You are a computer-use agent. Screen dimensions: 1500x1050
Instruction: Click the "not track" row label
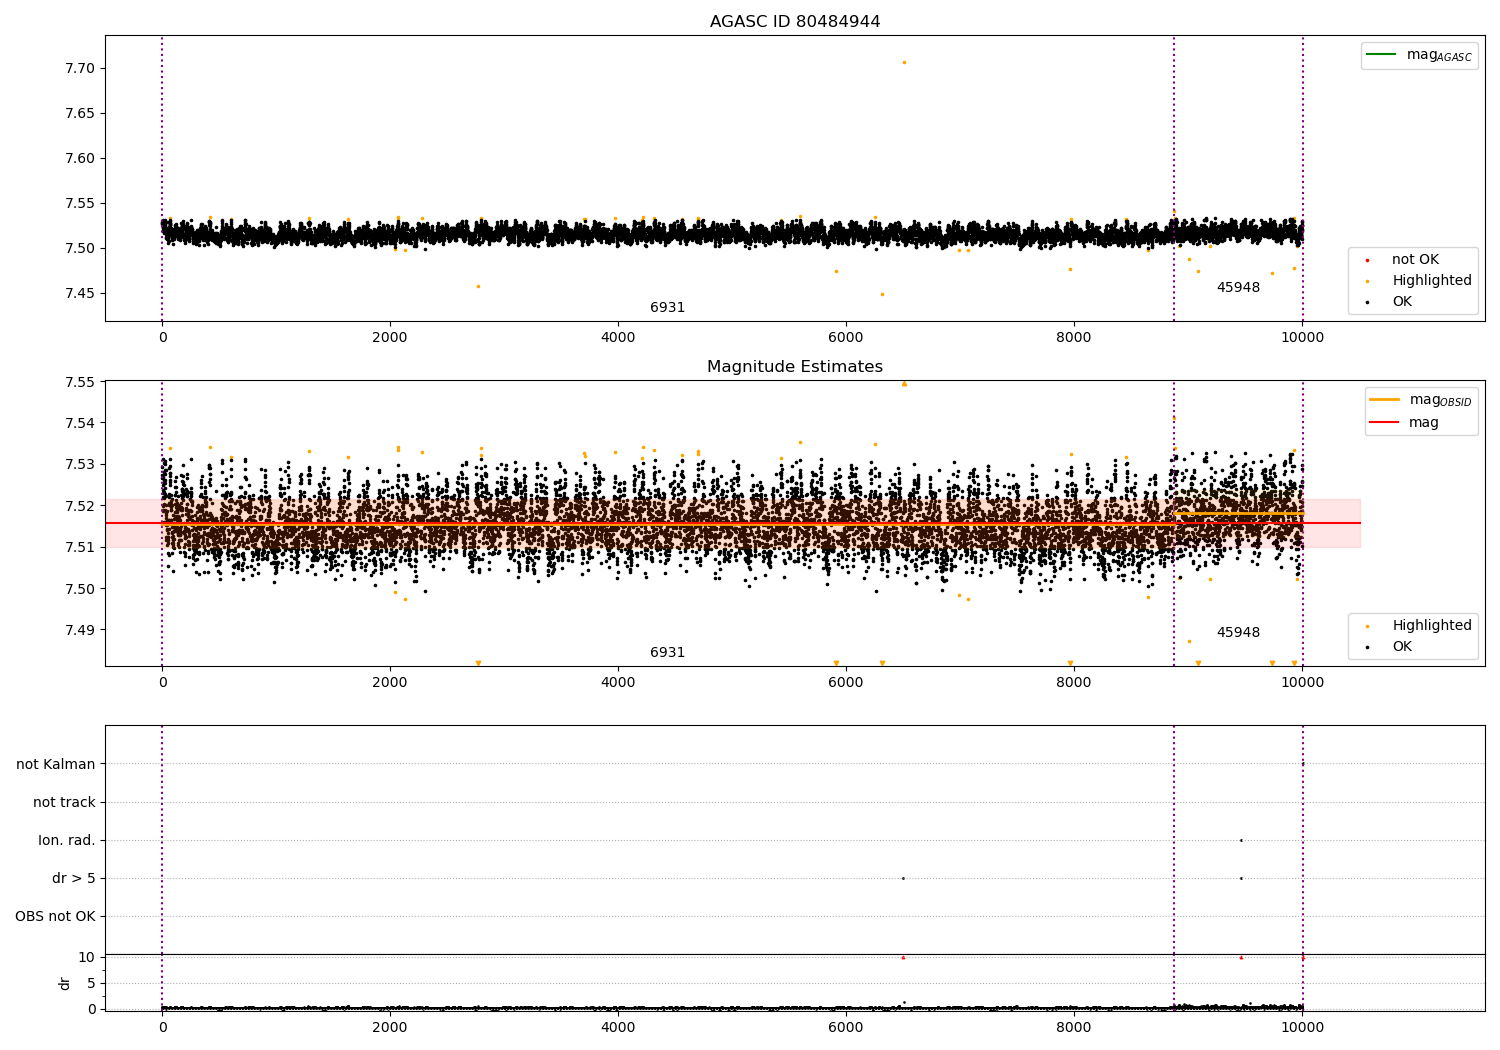[64, 803]
